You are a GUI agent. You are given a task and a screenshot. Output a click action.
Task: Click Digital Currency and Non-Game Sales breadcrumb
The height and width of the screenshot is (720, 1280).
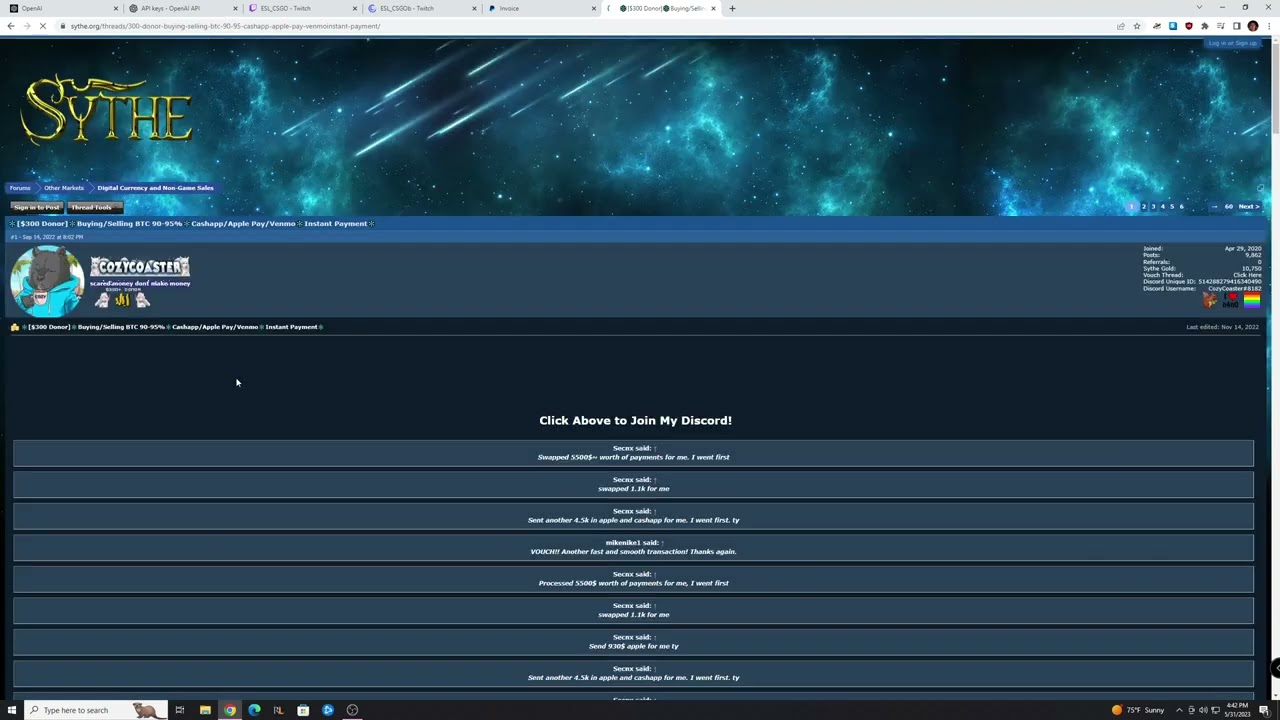tap(155, 188)
